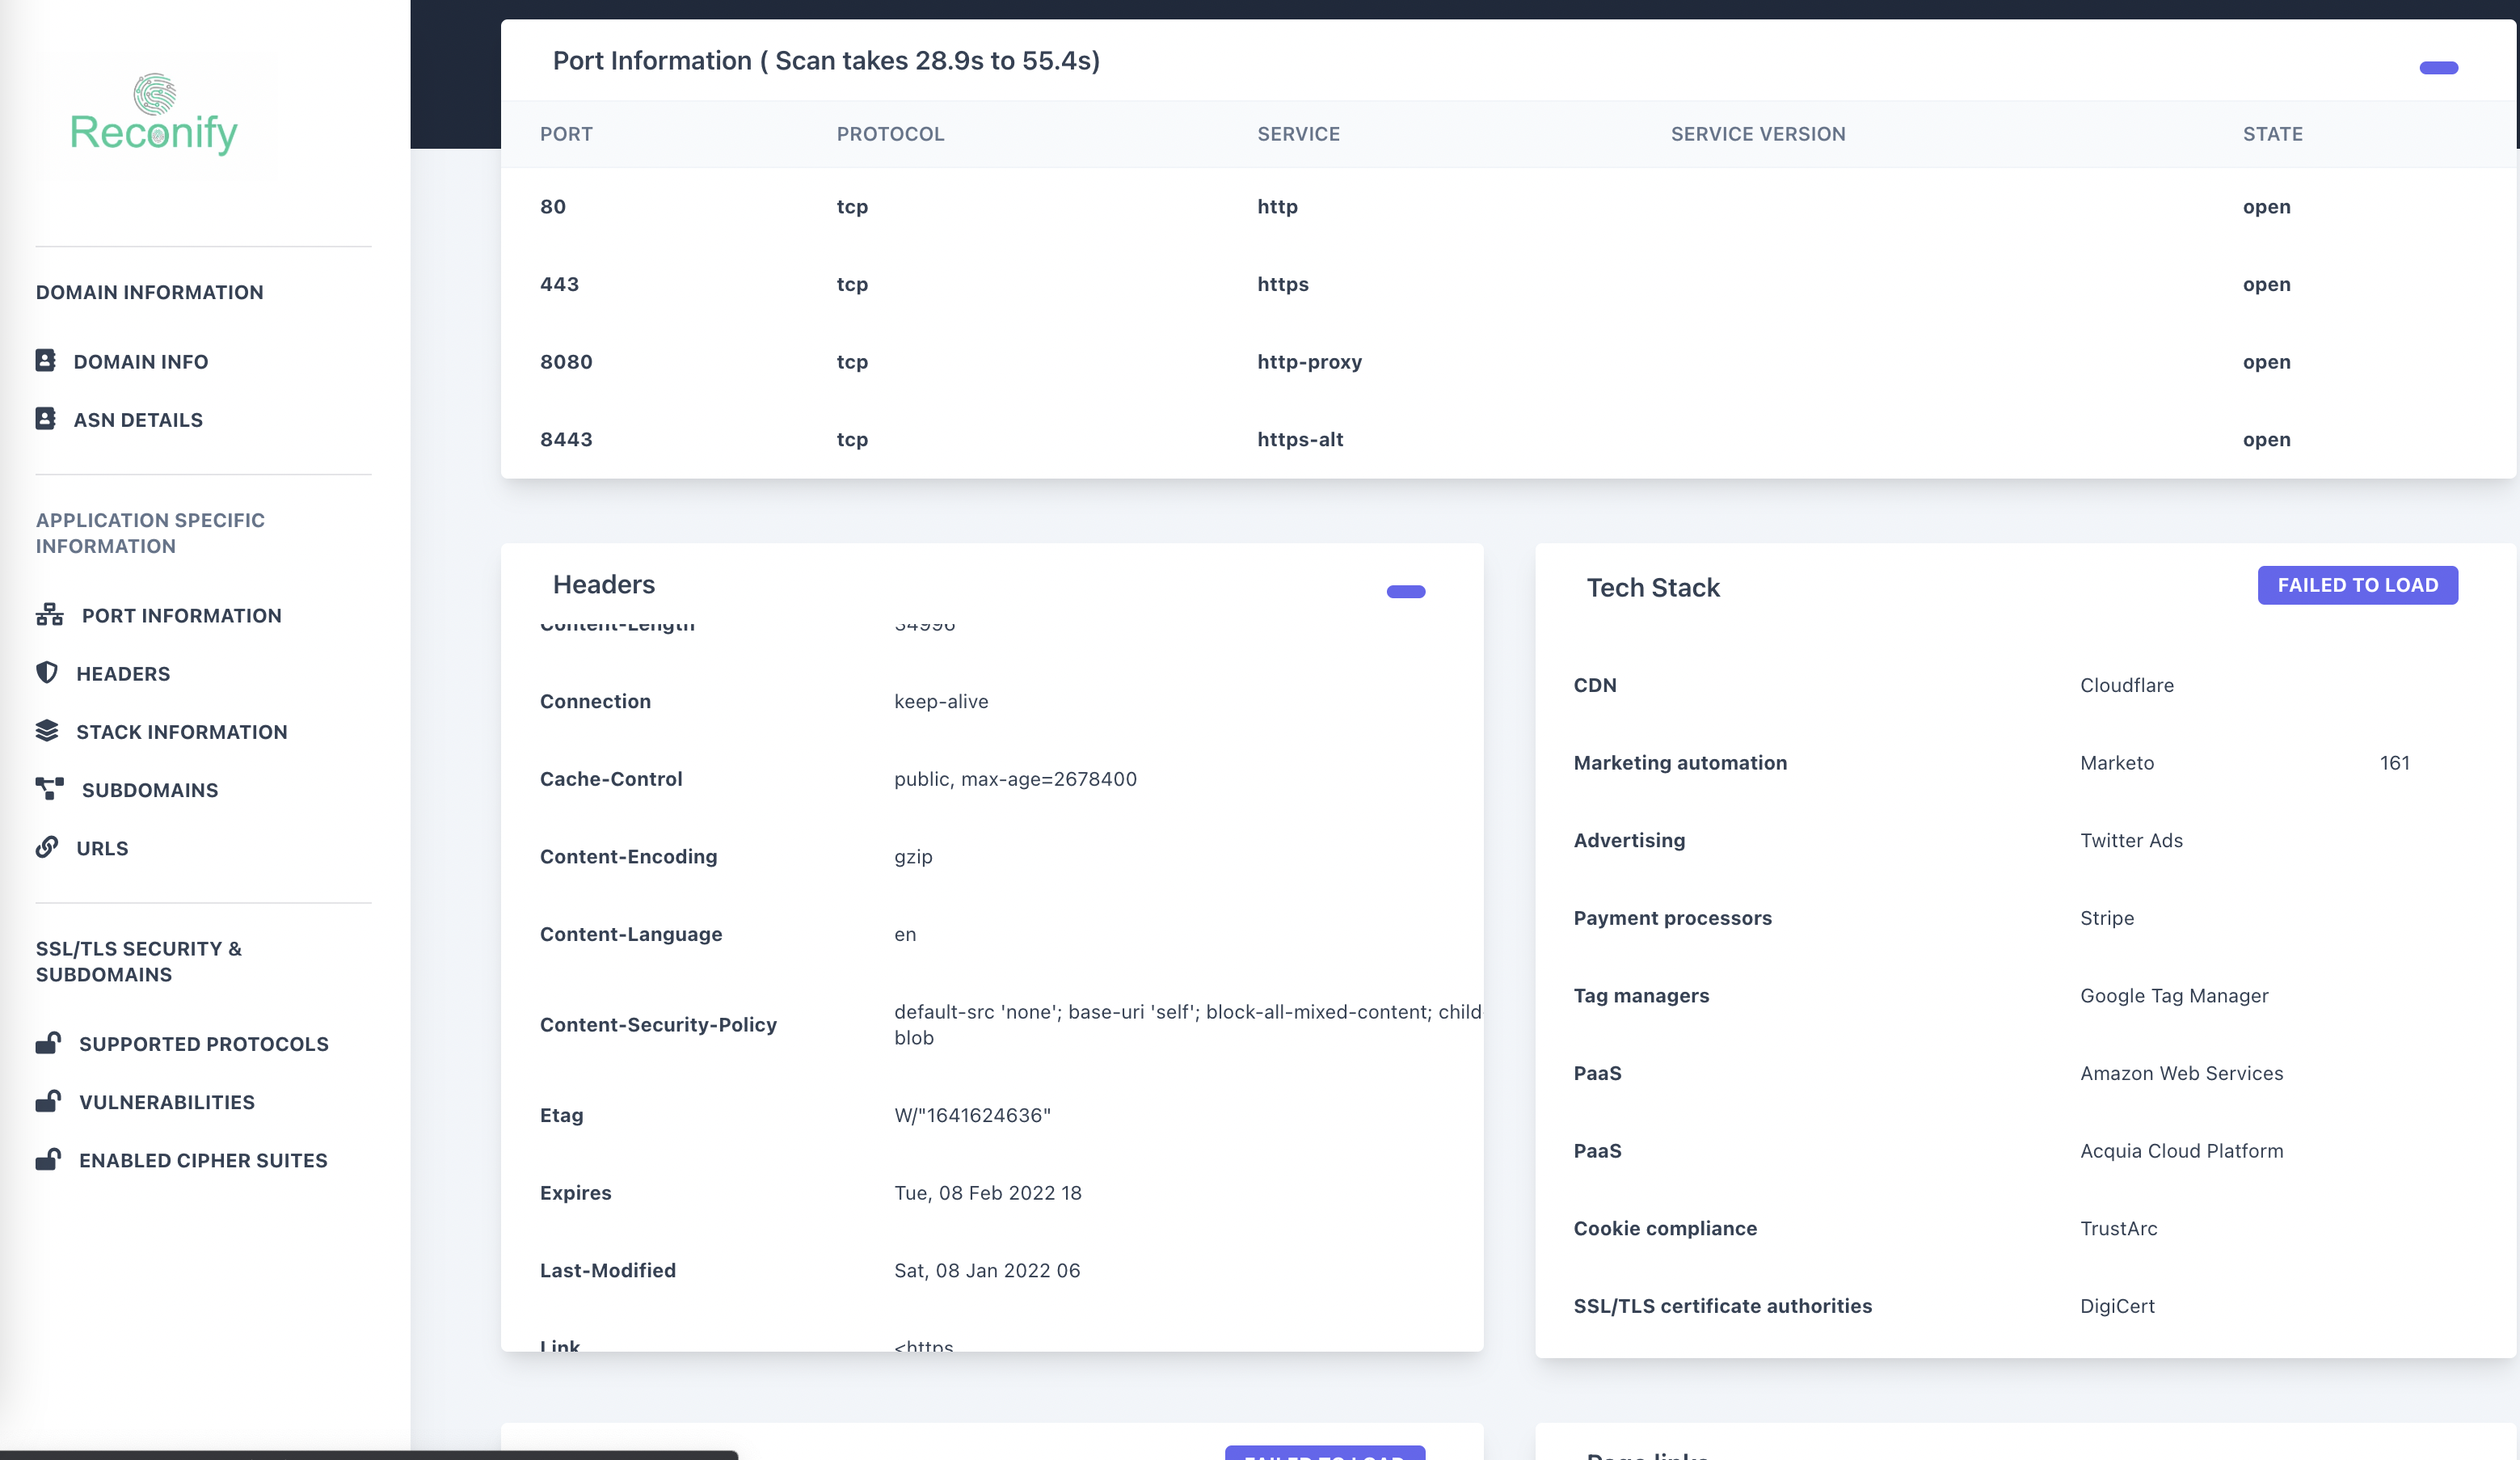
Task: Click Marketo in Tech Stack
Action: click(2118, 762)
